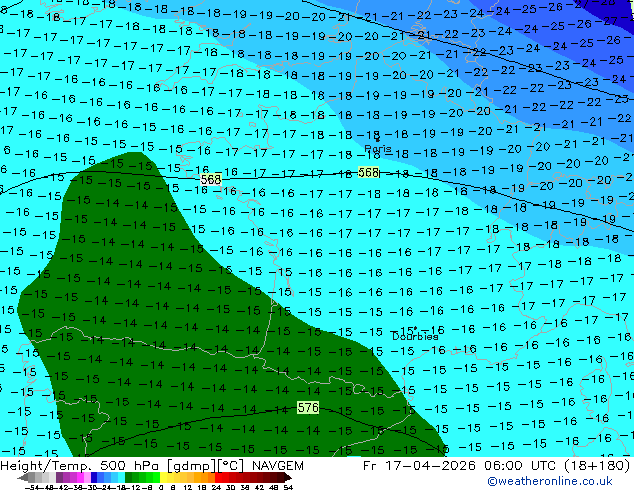Screen dimensions: 634x490
Task: Open the weatheronline.co.uk copyright link
Action: coord(550,481)
